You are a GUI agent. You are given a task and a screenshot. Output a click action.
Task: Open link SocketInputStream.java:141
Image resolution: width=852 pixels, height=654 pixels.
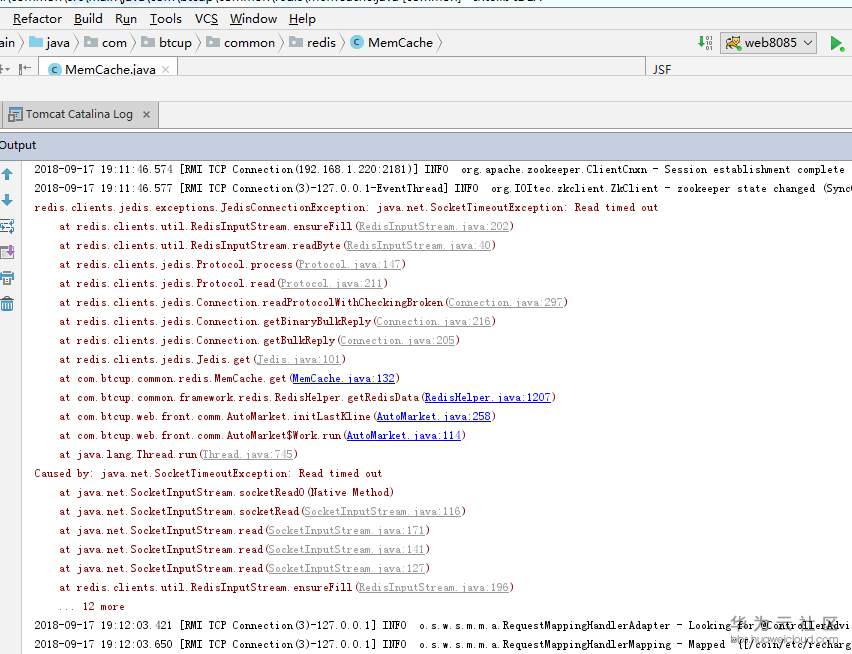click(x=346, y=550)
